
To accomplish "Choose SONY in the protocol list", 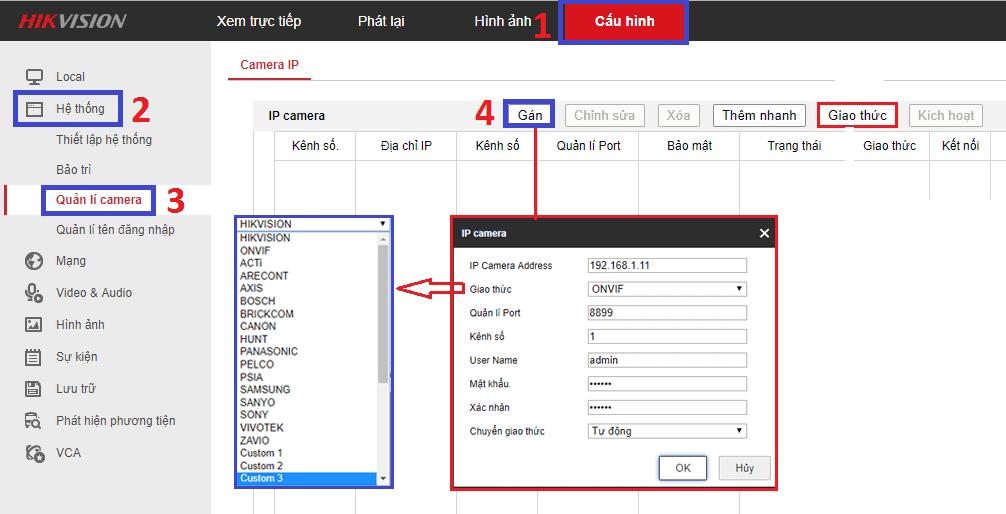I will pos(254,415).
